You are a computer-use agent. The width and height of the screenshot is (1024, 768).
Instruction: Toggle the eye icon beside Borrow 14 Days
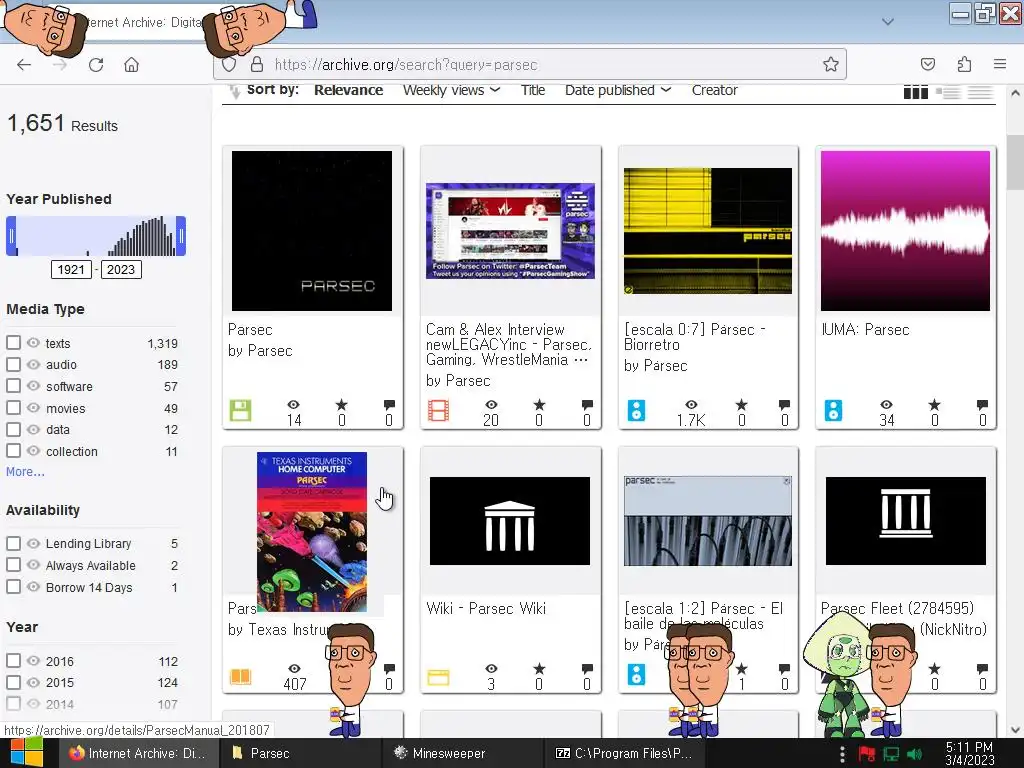[x=33, y=586]
